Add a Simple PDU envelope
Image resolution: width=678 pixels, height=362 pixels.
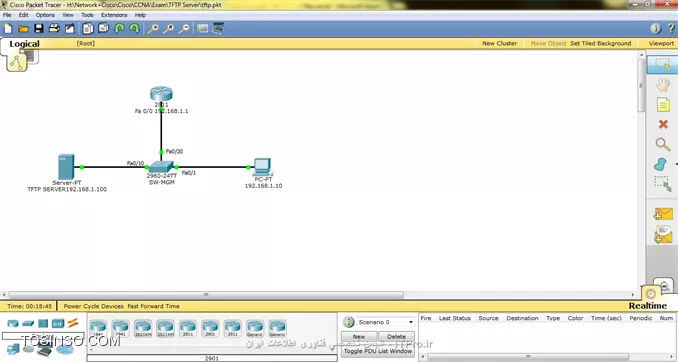click(663, 214)
